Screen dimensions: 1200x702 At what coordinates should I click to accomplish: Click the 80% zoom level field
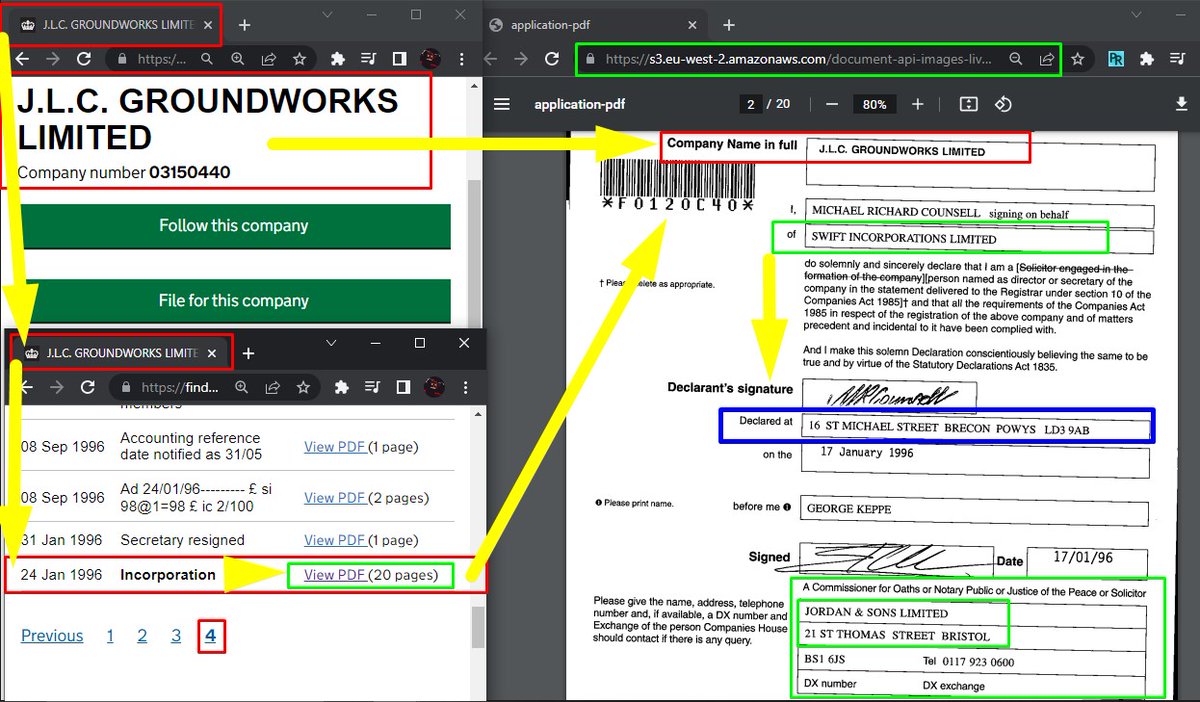tap(875, 104)
